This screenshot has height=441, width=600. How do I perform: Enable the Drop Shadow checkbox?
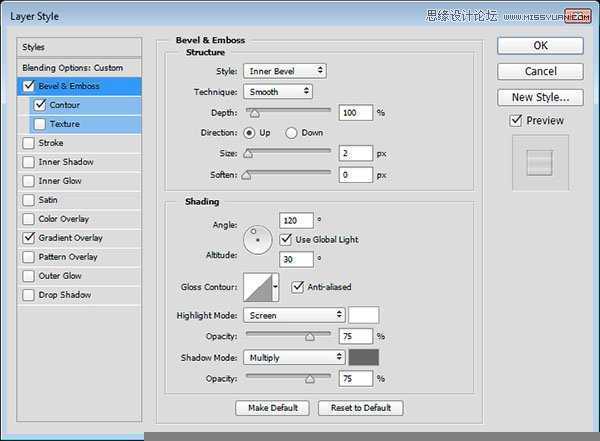pos(28,295)
